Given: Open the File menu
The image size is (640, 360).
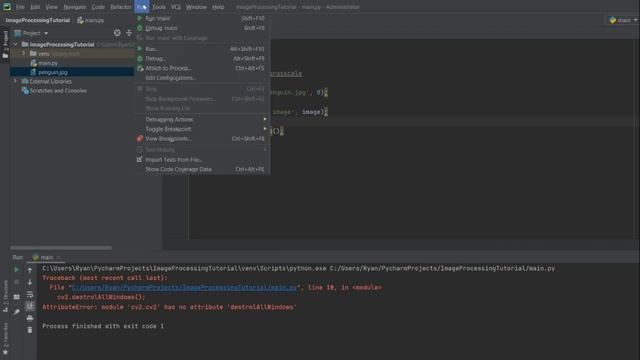Looking at the screenshot, I should [x=20, y=7].
